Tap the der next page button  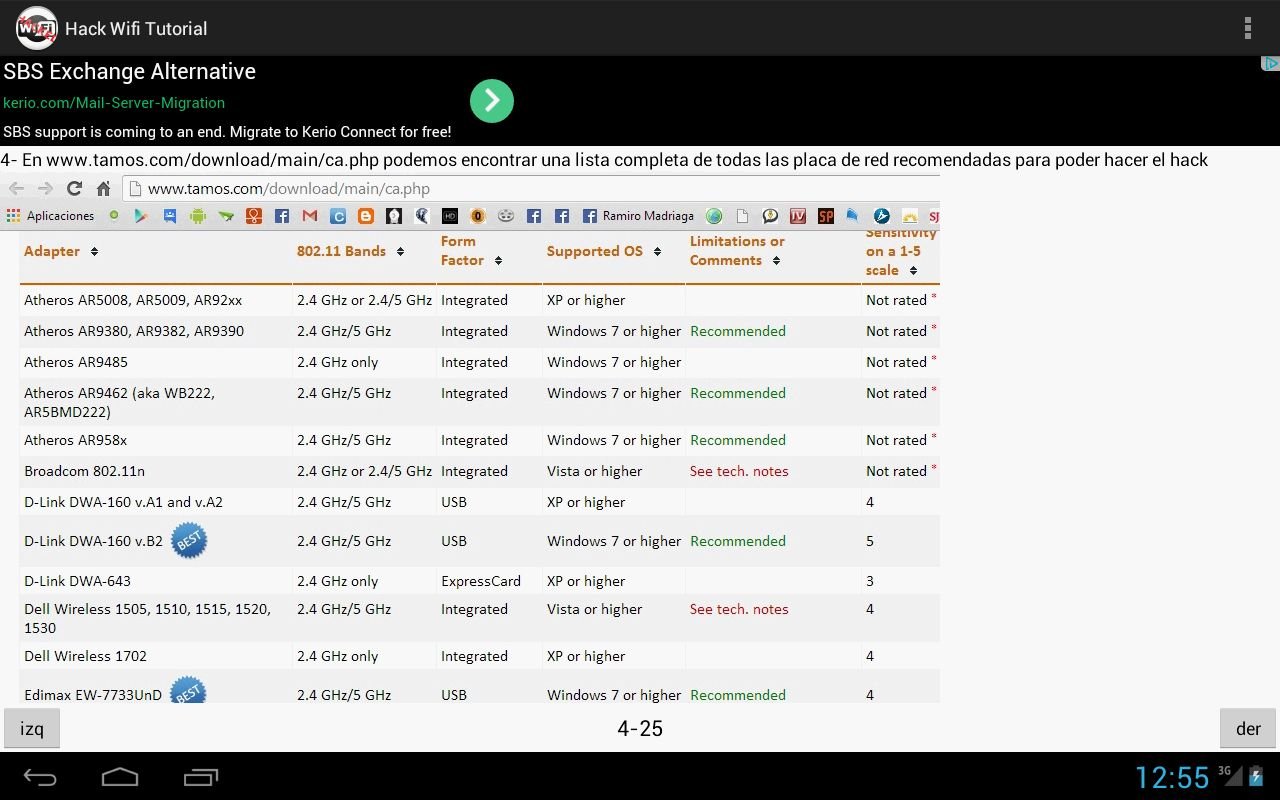click(x=1248, y=728)
